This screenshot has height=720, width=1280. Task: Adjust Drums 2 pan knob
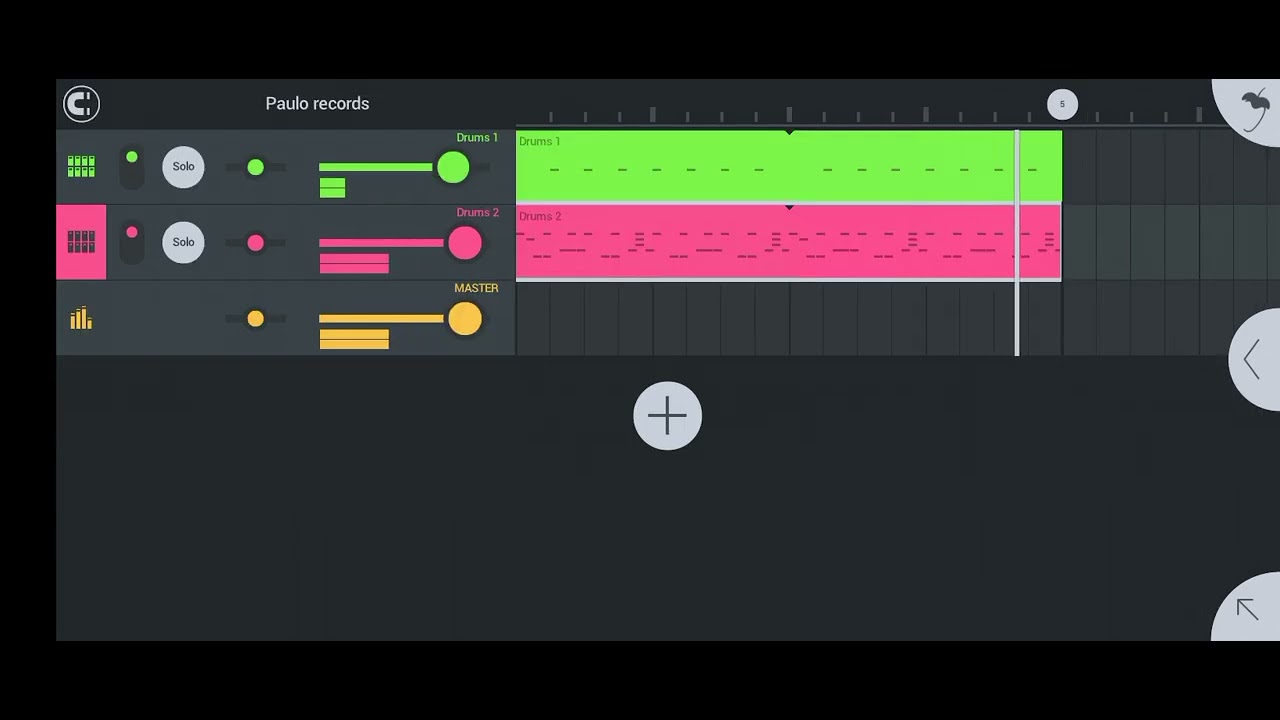[255, 242]
